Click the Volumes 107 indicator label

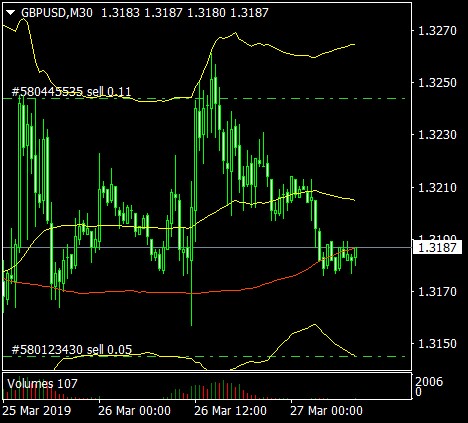pyautogui.click(x=42, y=384)
